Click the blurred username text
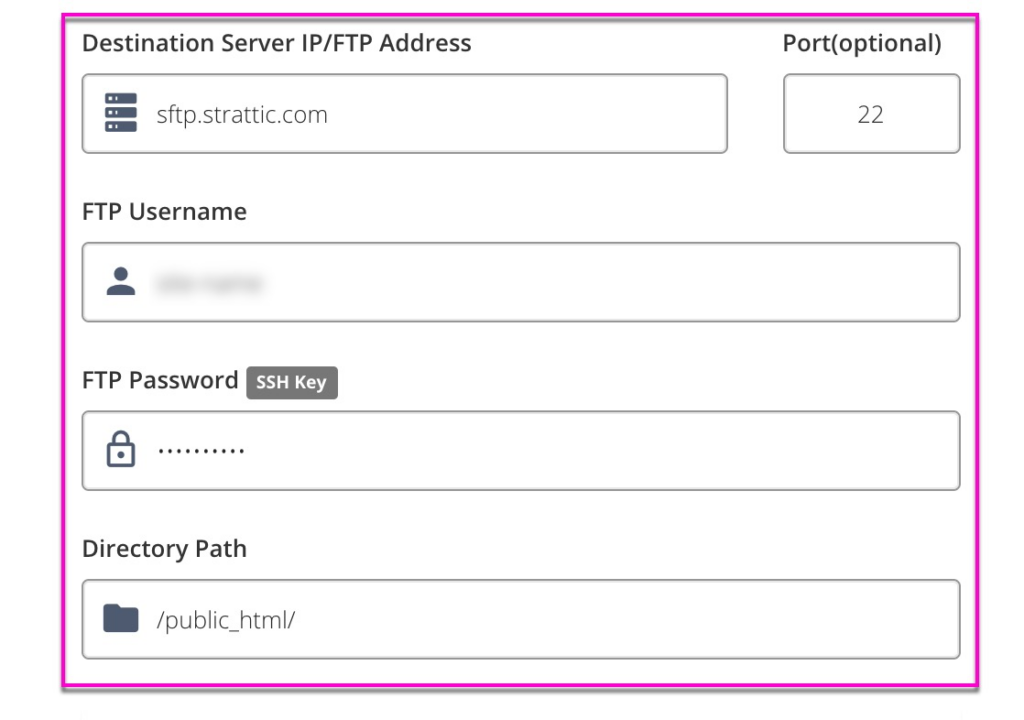This screenshot has width=1024, height=720. pos(210,283)
